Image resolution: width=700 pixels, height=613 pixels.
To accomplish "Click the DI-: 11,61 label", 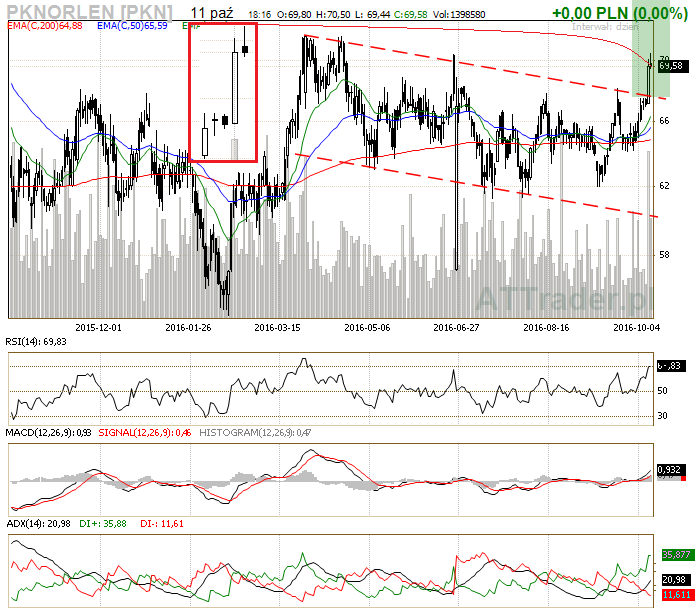I will [x=162, y=524].
